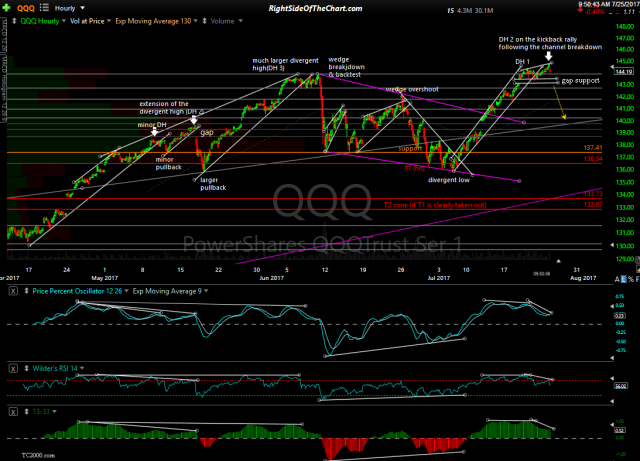The width and height of the screenshot is (640, 461).
Task: Close the Wilder's RSI pane
Action: click(x=13, y=369)
